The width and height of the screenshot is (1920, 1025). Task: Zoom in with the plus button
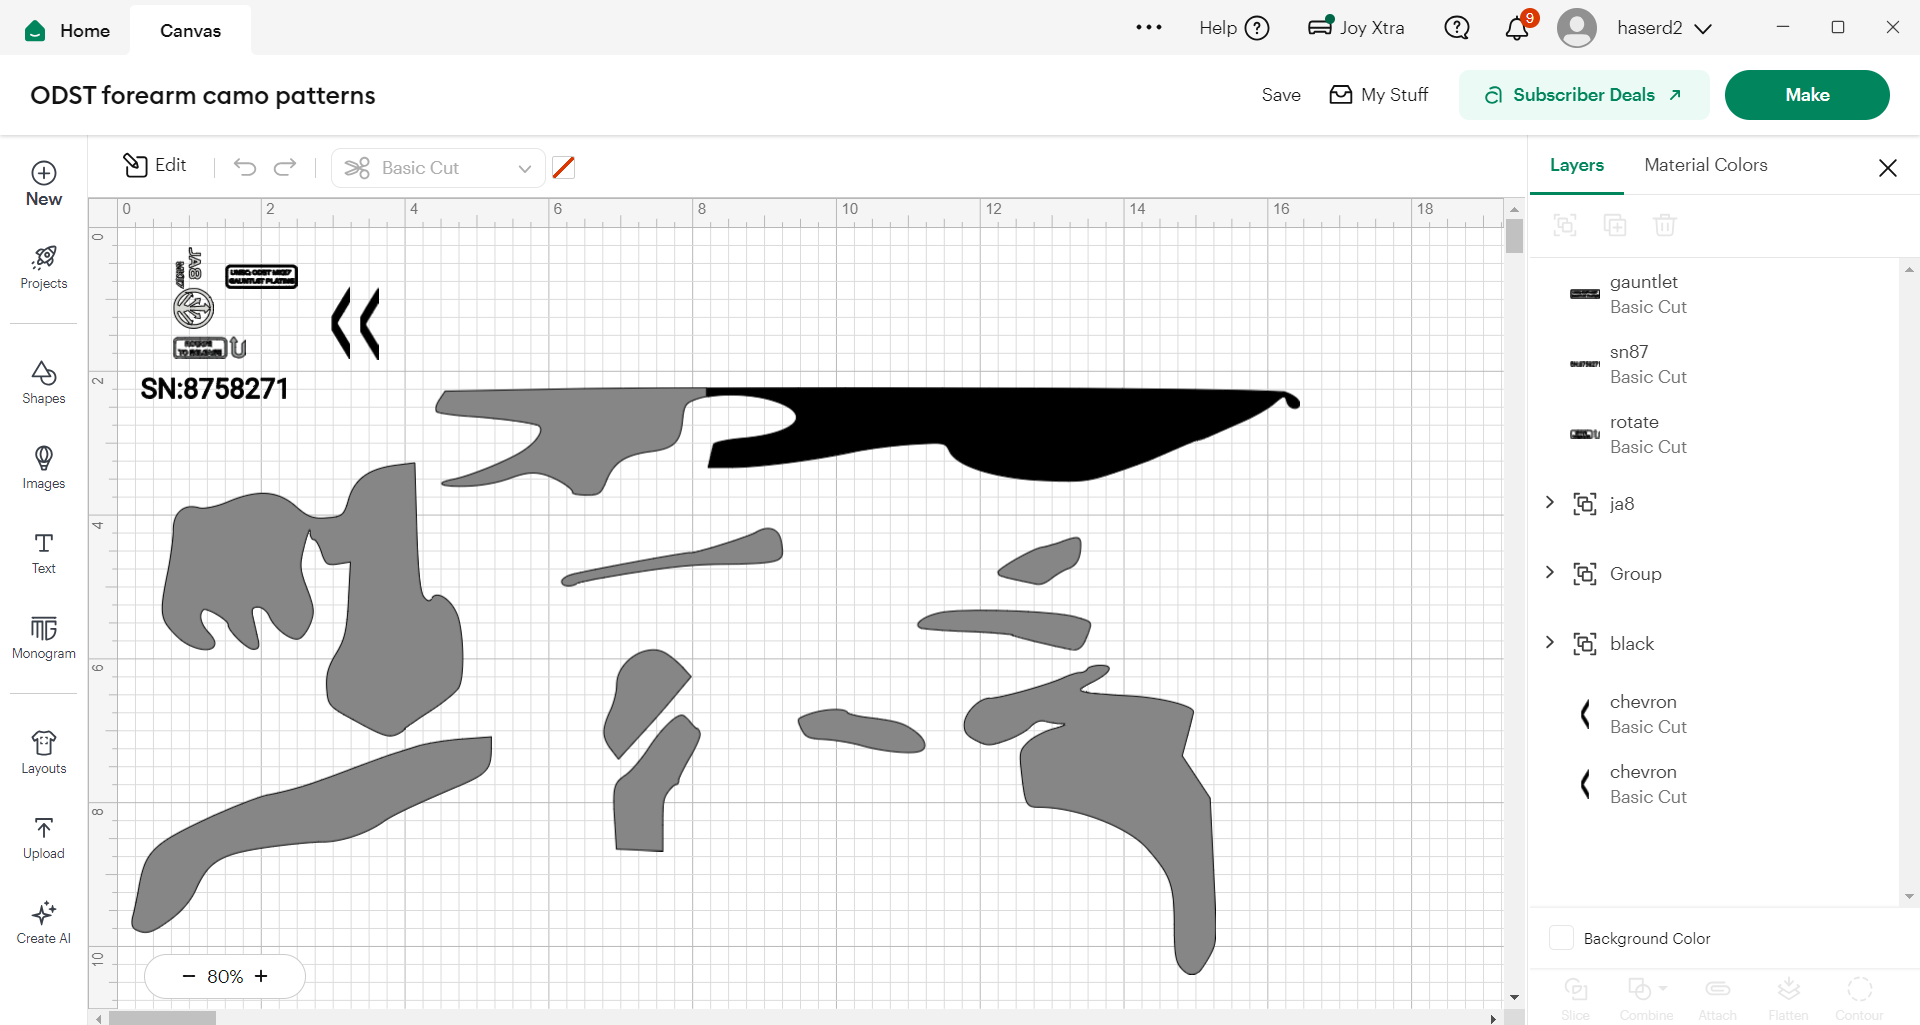pyautogui.click(x=261, y=976)
